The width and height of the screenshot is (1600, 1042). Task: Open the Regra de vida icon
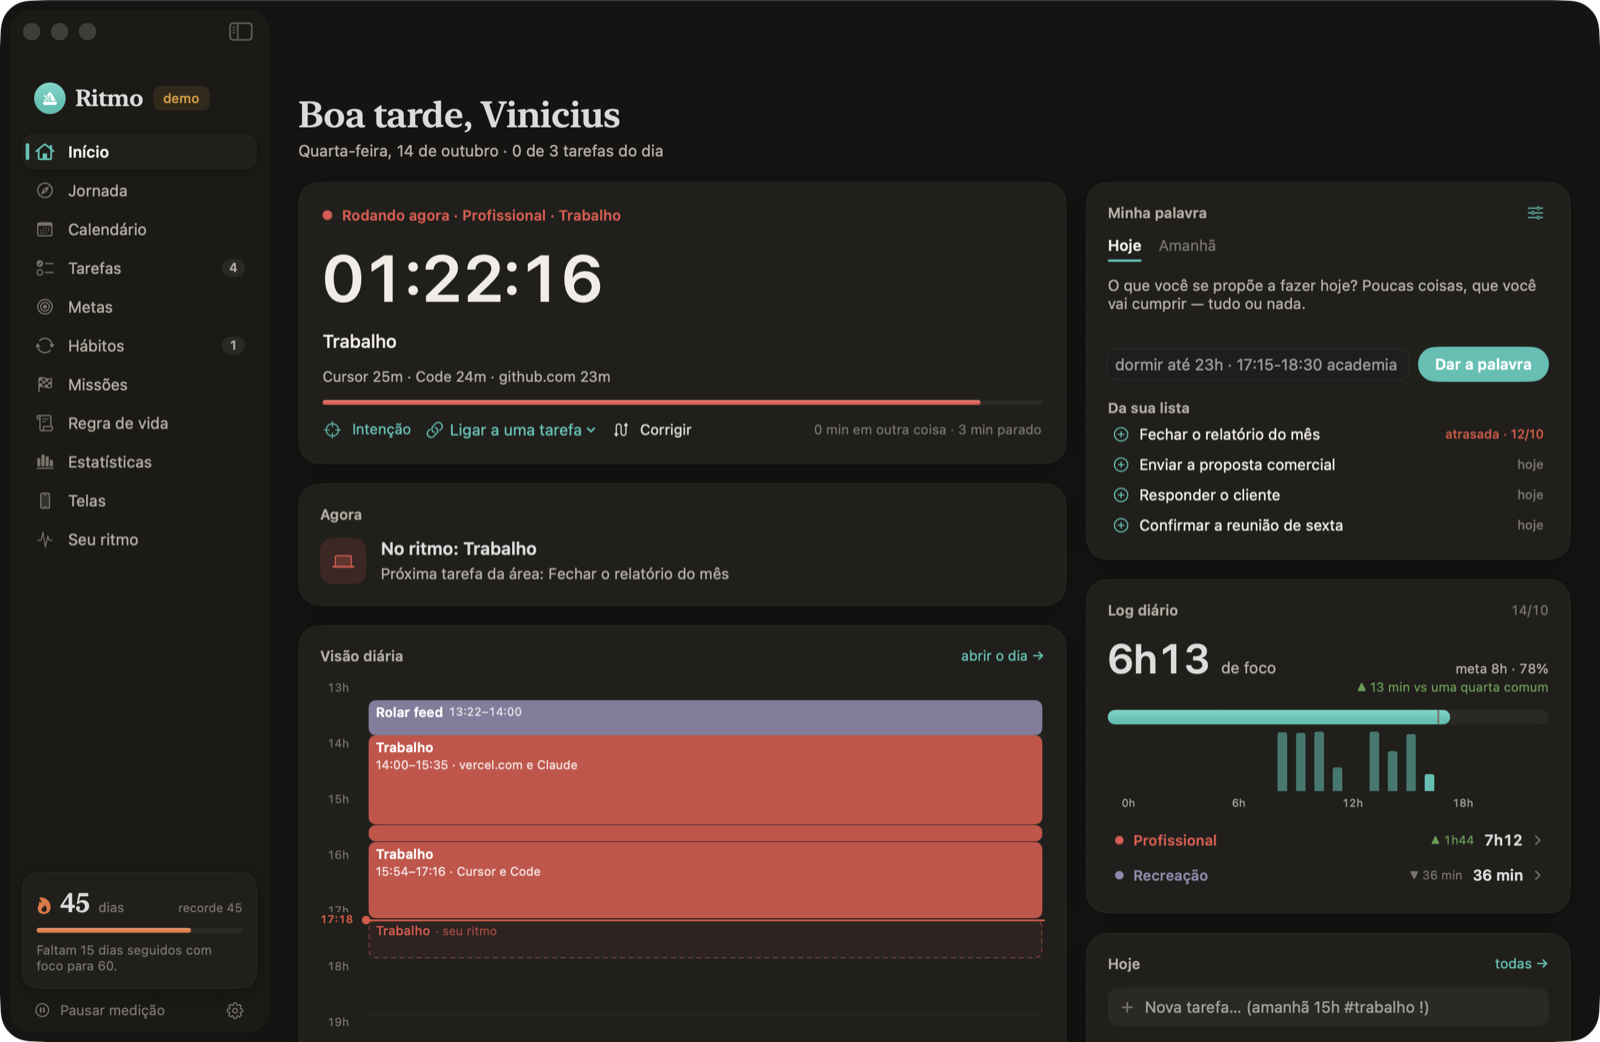pyautogui.click(x=45, y=423)
